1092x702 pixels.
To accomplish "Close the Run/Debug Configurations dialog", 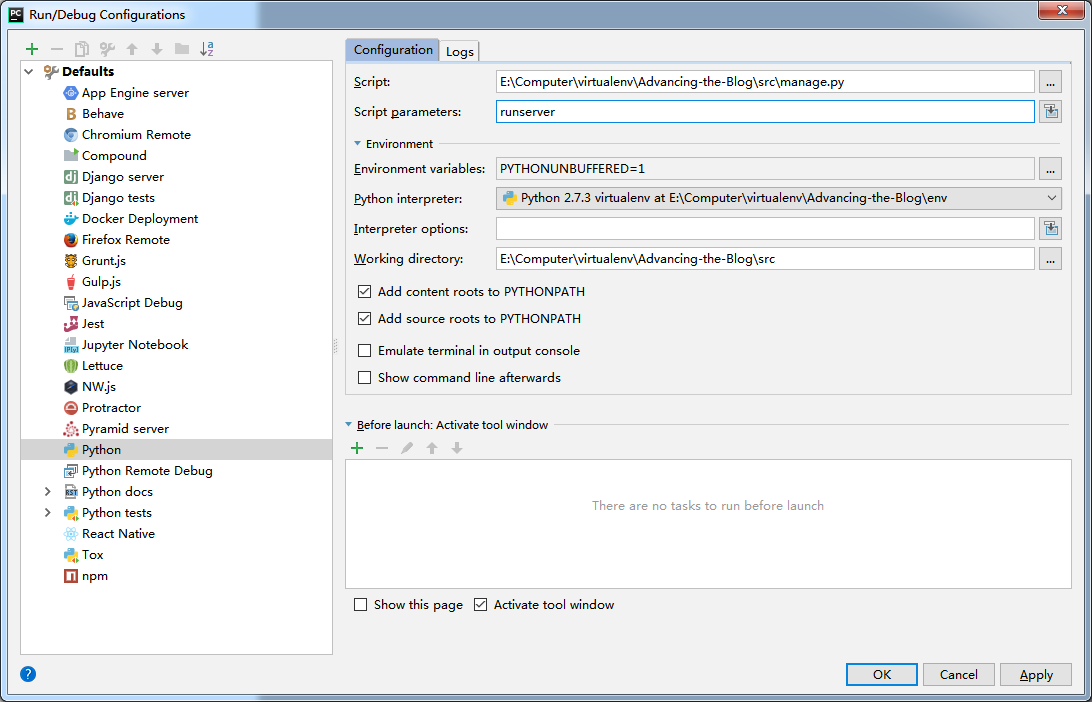I will (1062, 10).
